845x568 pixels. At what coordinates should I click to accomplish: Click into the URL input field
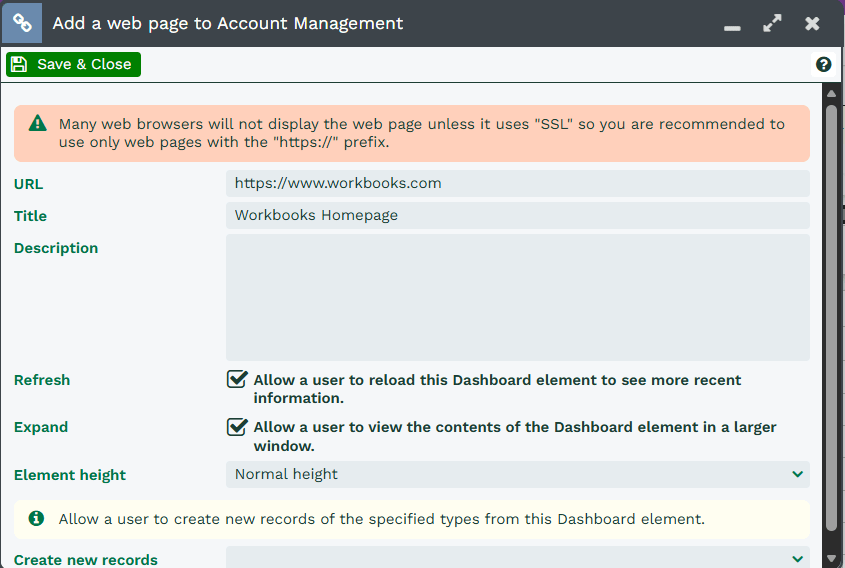point(517,183)
